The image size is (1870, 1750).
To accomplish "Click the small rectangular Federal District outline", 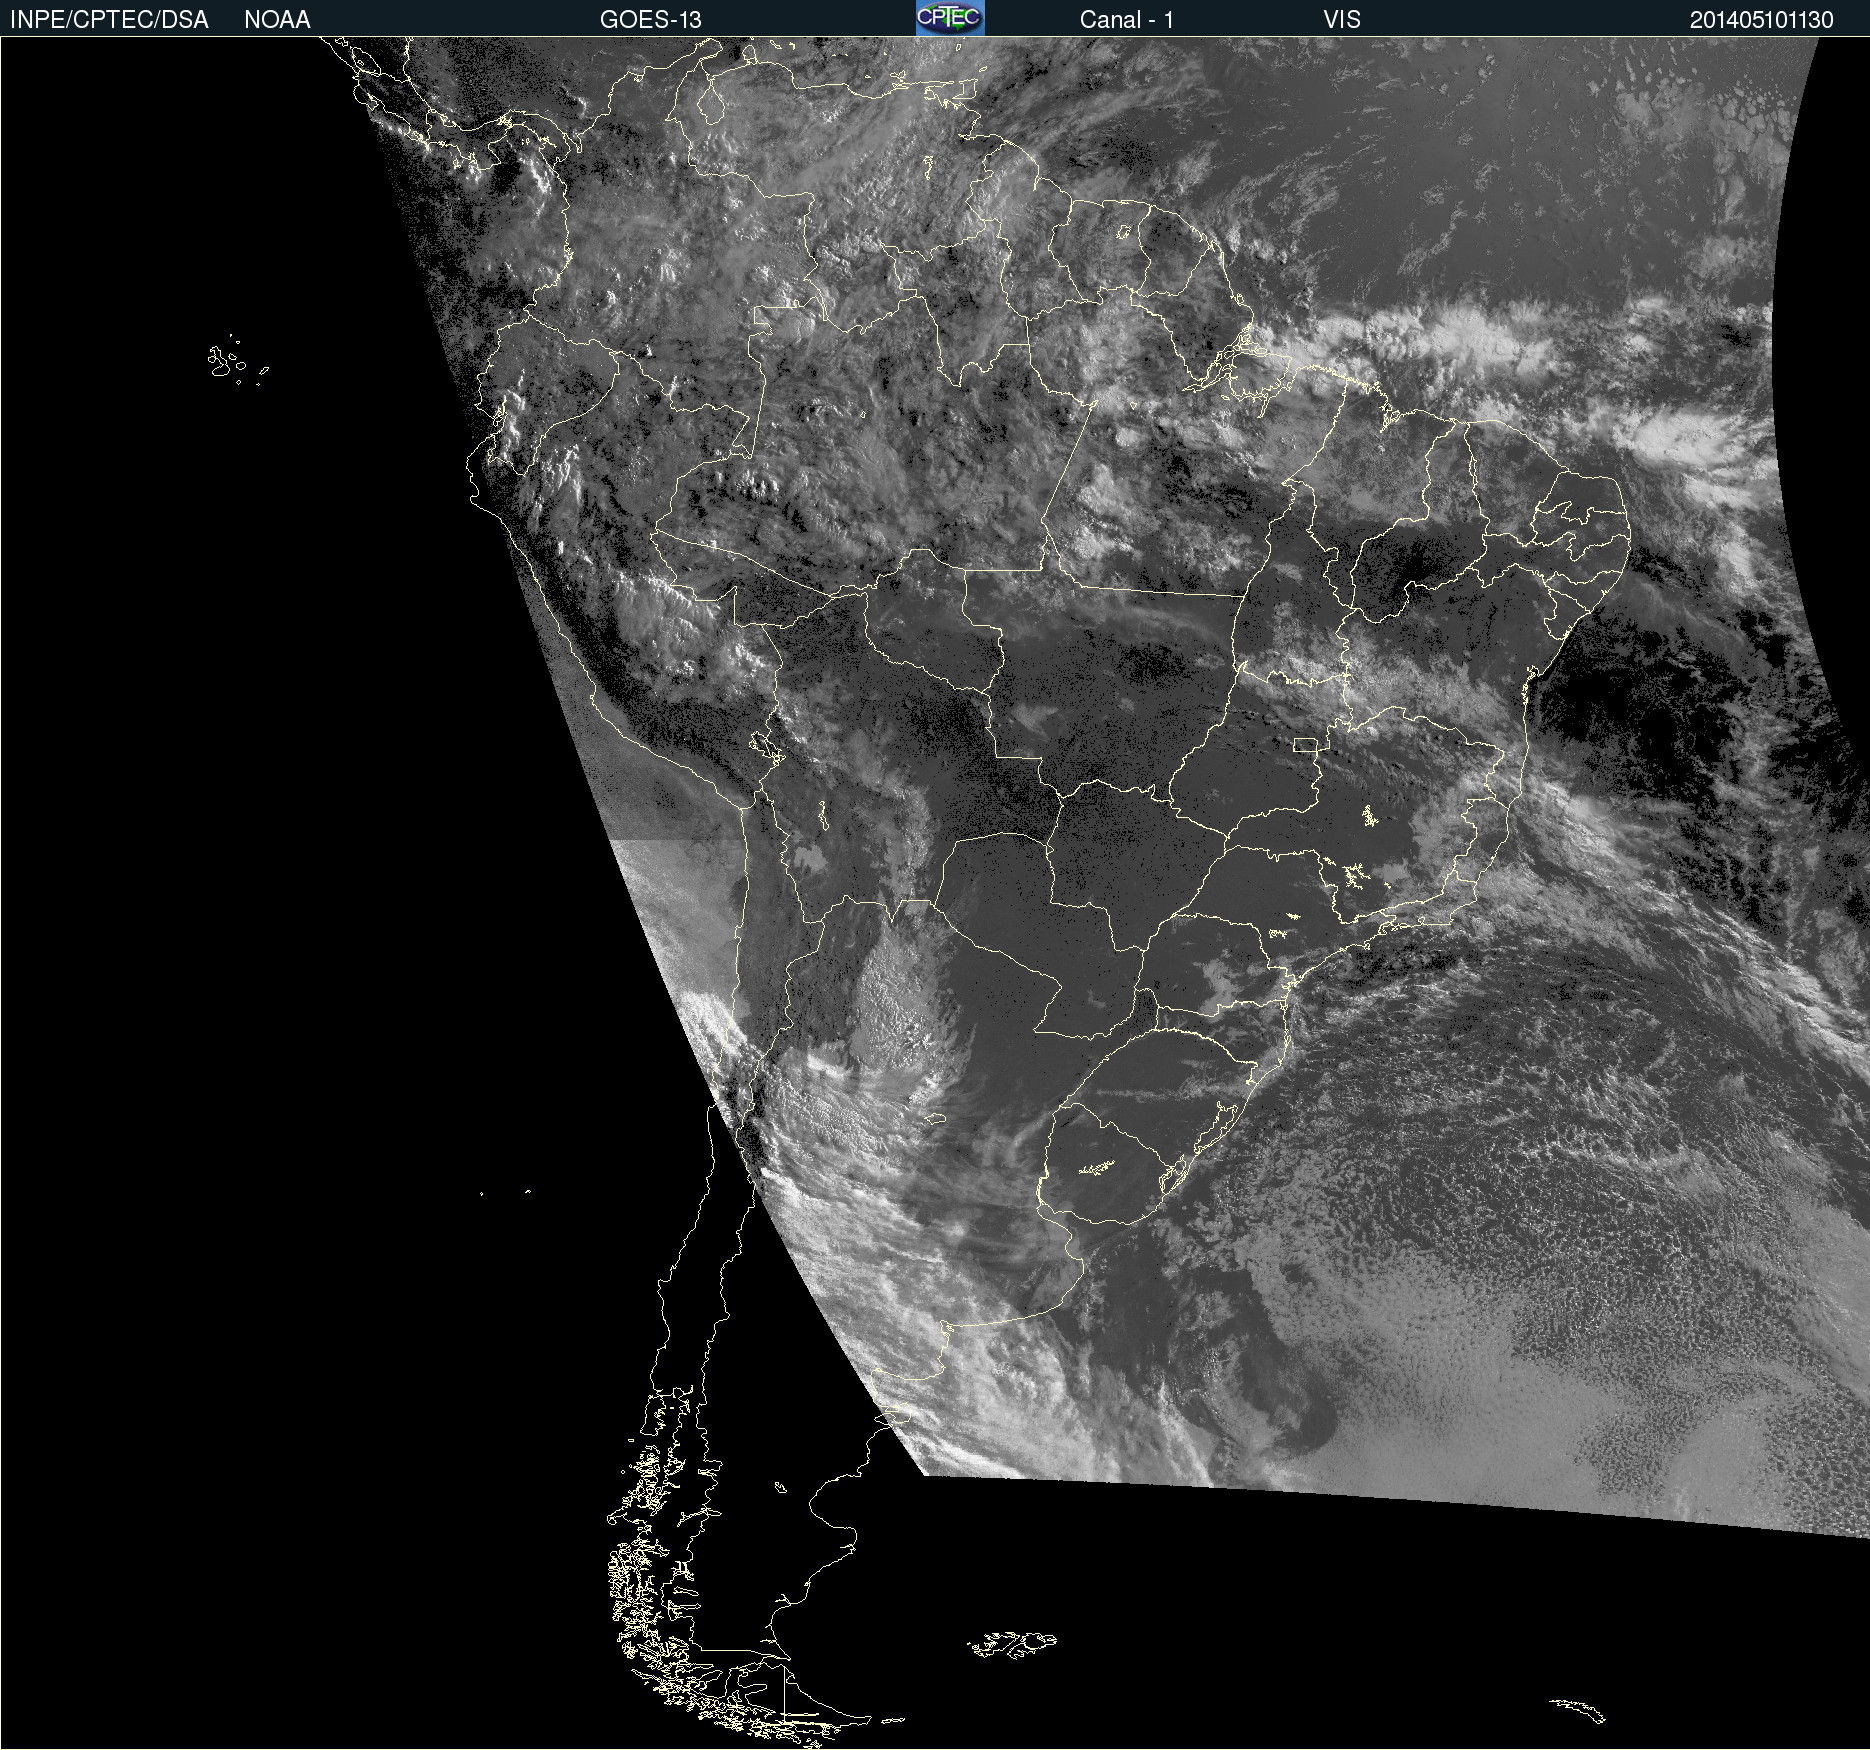I will [x=1305, y=744].
